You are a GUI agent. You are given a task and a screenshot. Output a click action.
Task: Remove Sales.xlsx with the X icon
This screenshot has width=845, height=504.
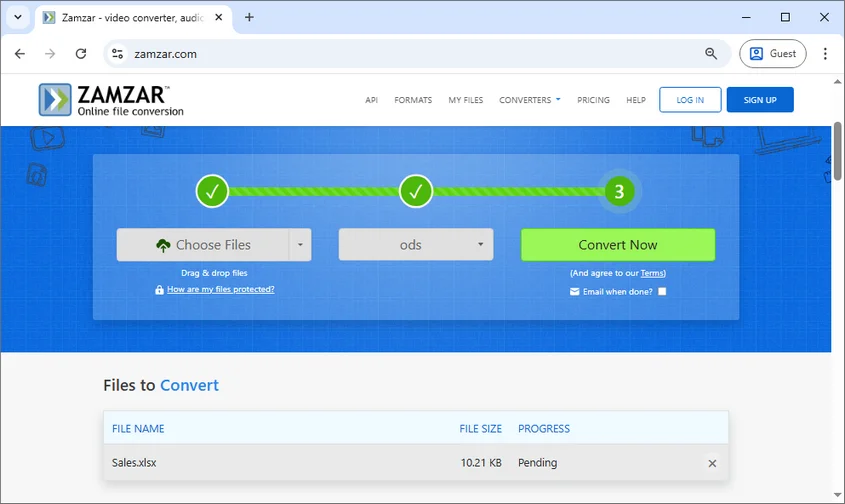712,464
